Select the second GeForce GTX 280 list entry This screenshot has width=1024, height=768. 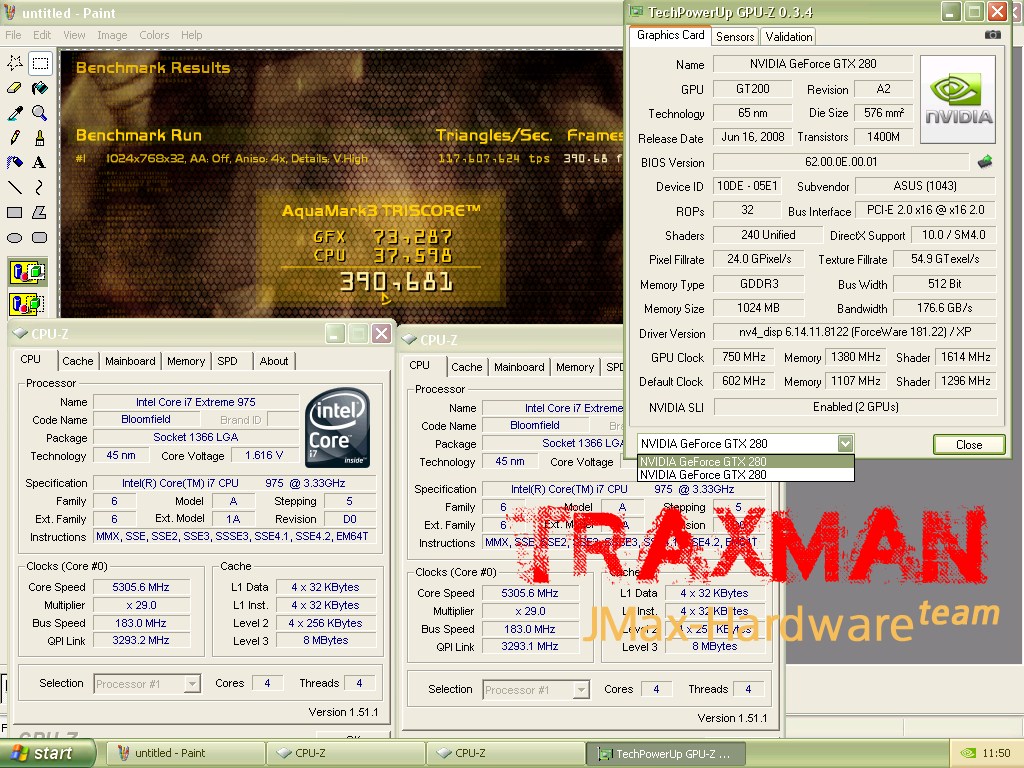[x=745, y=475]
